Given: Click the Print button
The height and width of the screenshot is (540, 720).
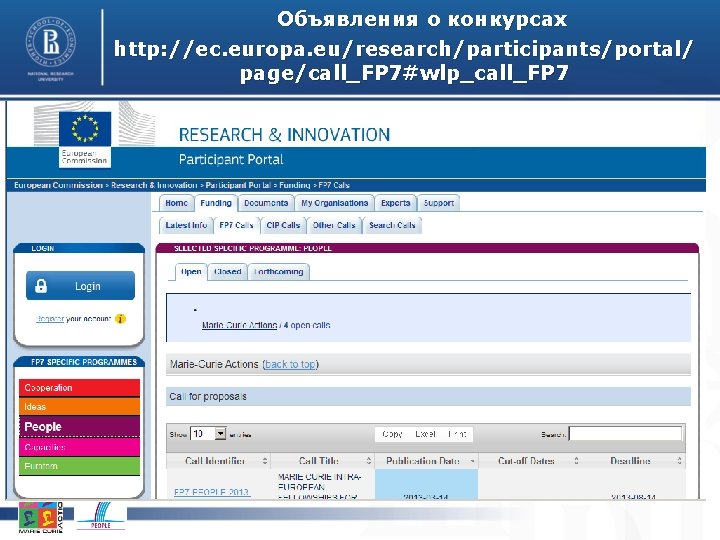Looking at the screenshot, I should click(x=457, y=434).
